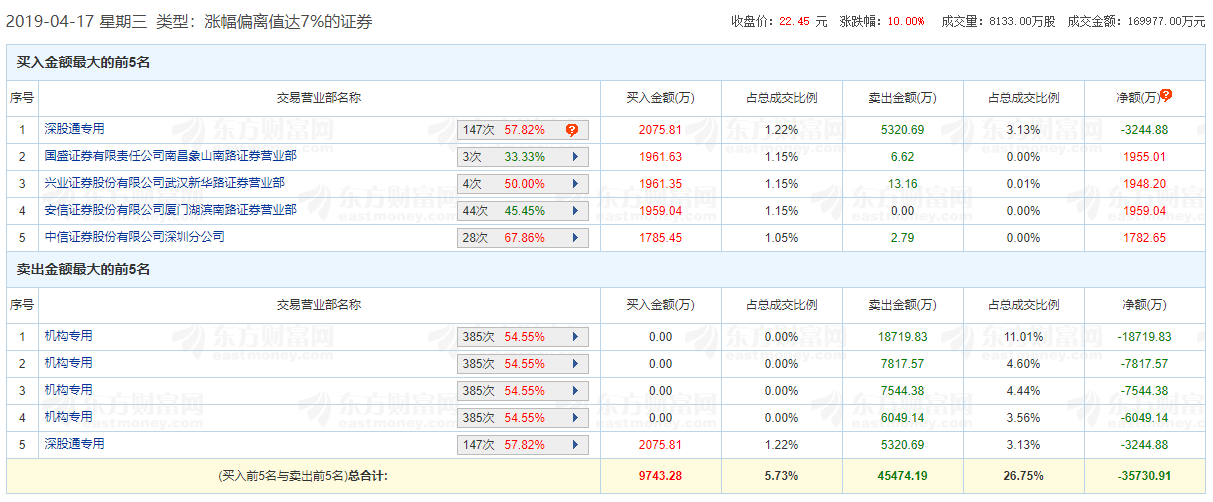Open the 安信证券 厦门湖滨南路 branch link
This screenshot has width=1213, height=502.
coord(170,210)
